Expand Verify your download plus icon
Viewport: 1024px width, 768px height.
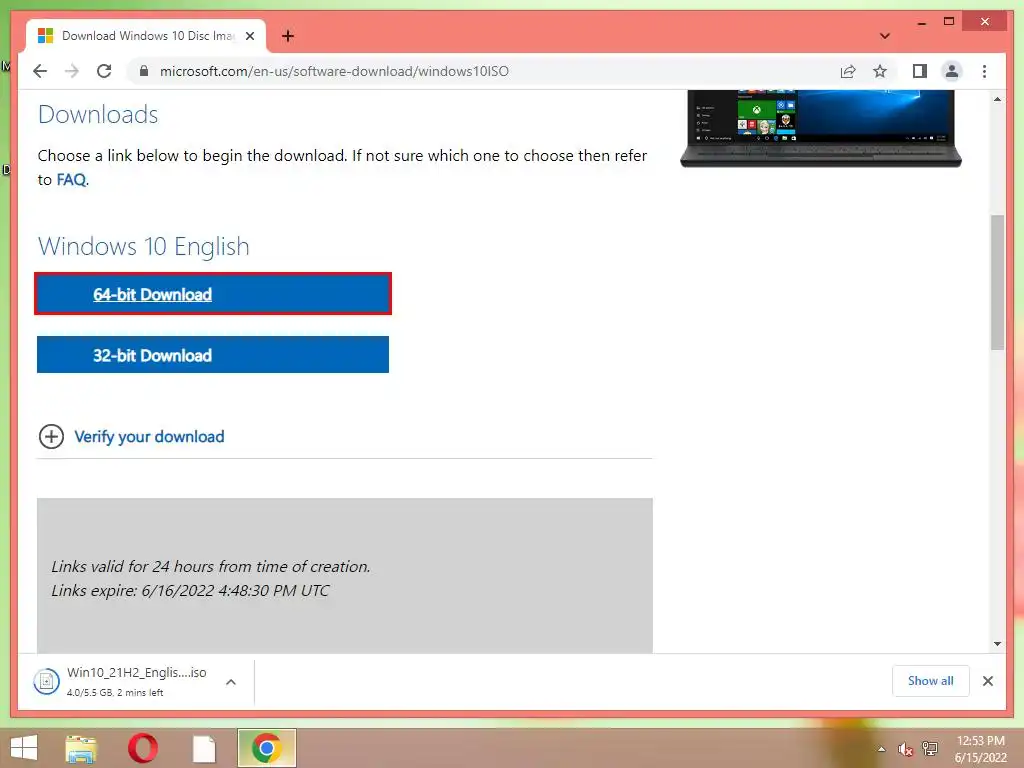click(51, 436)
